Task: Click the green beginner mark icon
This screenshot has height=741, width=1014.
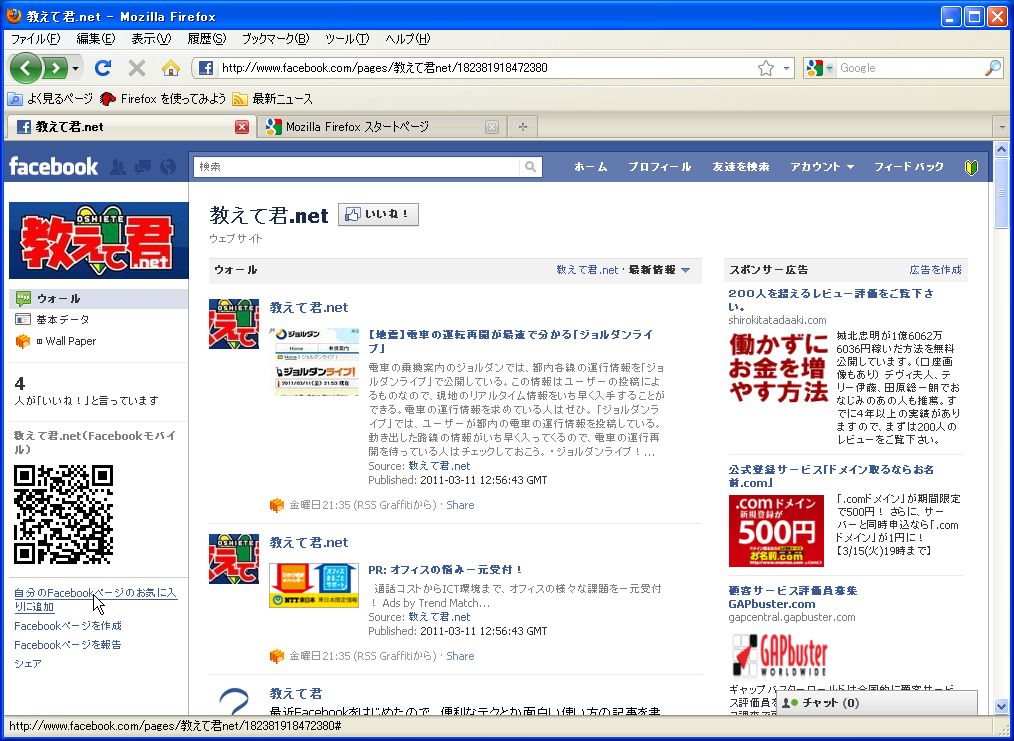Action: tap(971, 167)
